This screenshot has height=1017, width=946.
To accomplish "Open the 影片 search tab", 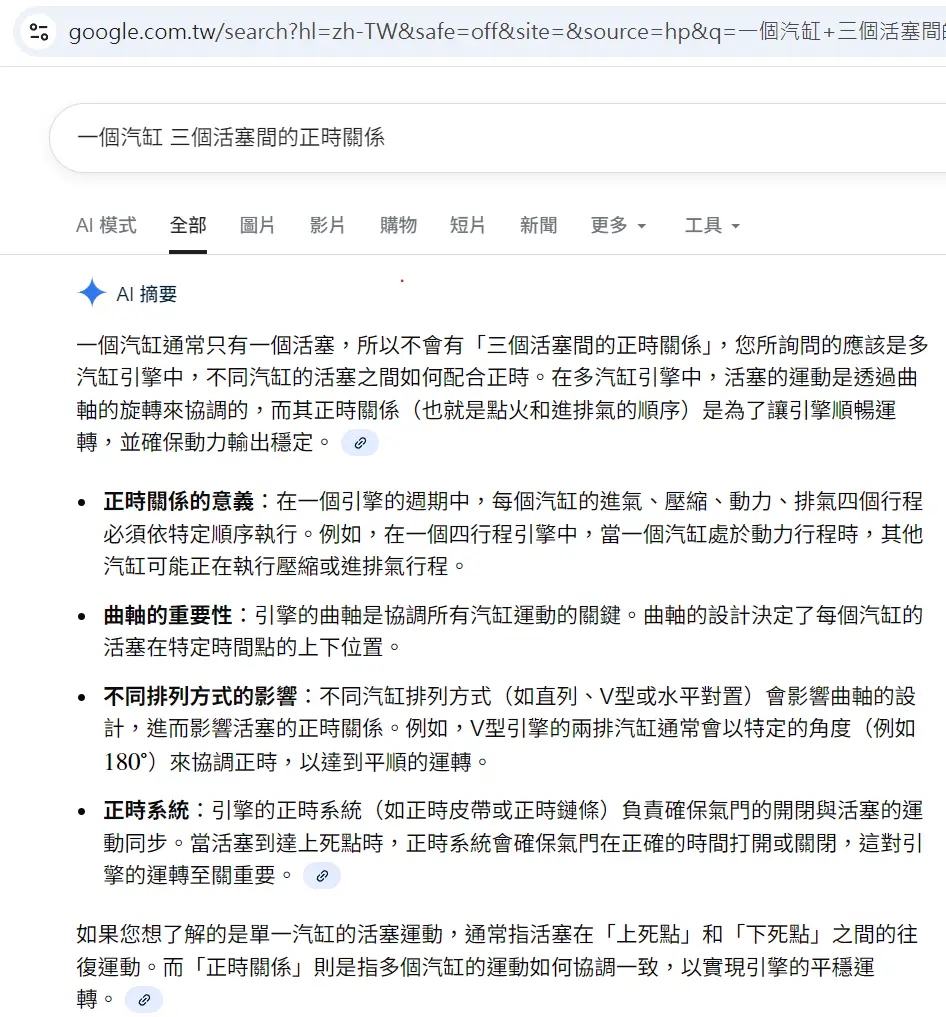I will [328, 226].
